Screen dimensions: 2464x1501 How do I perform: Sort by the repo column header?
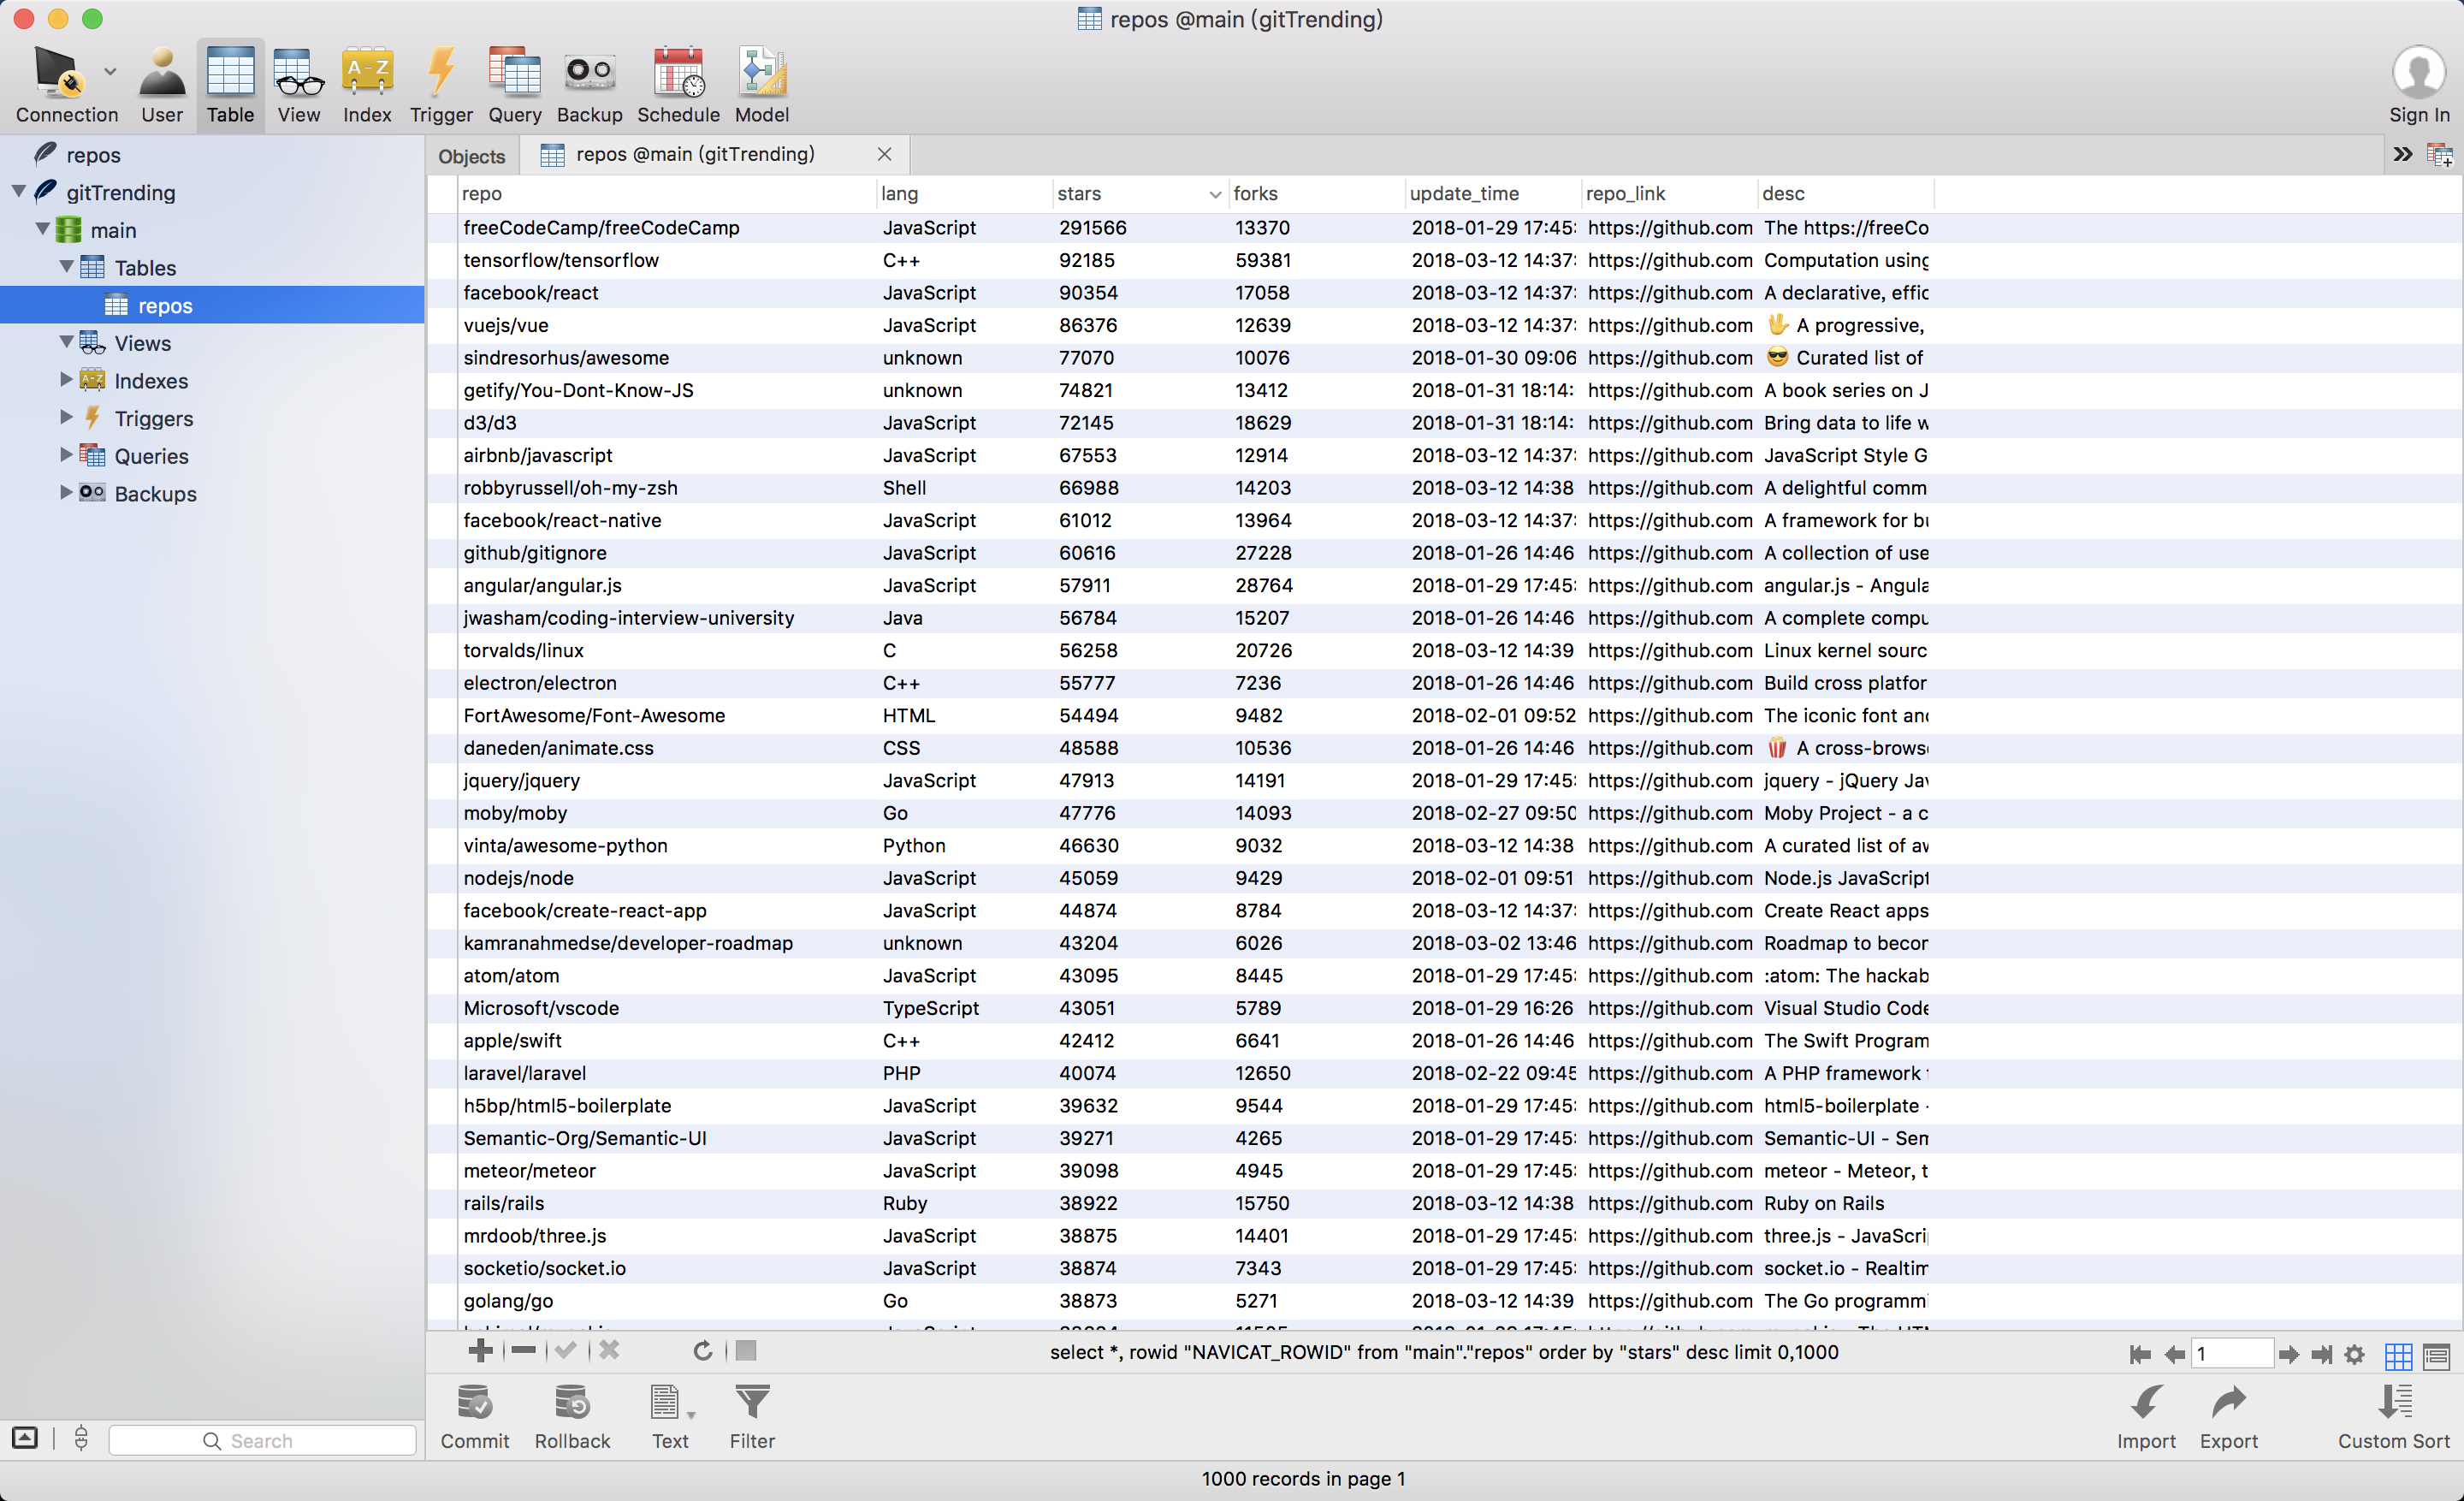tap(666, 194)
